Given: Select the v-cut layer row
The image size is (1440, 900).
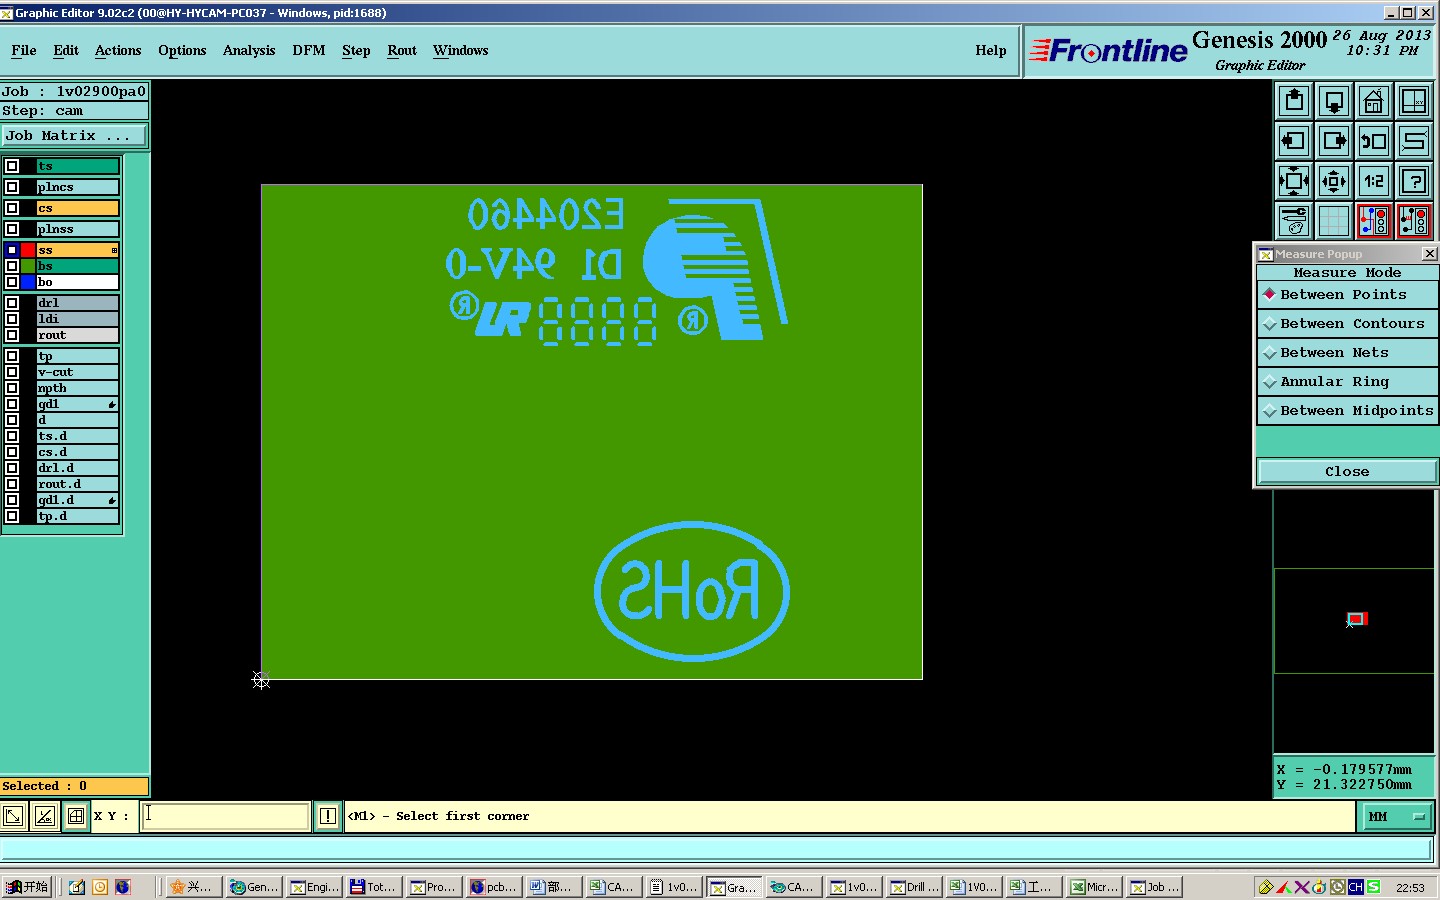Looking at the screenshot, I should [78, 372].
